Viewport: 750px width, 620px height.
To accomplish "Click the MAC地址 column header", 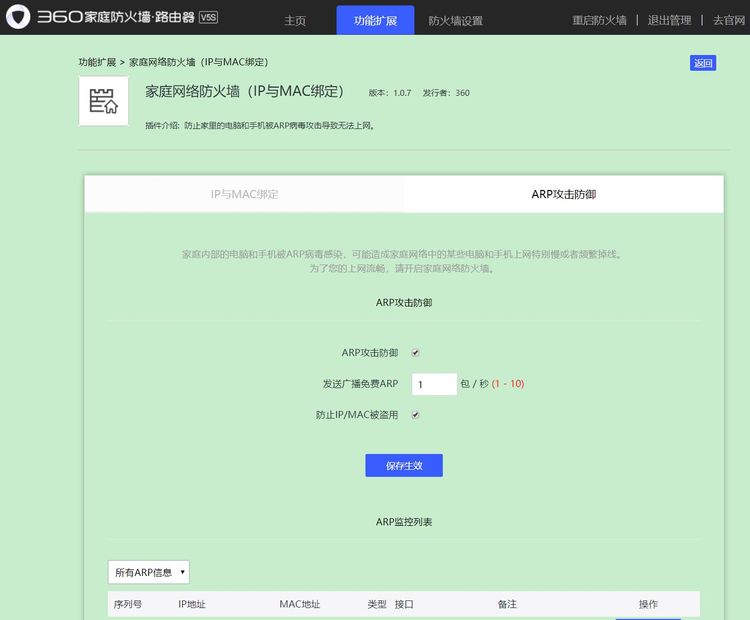I will point(299,604).
